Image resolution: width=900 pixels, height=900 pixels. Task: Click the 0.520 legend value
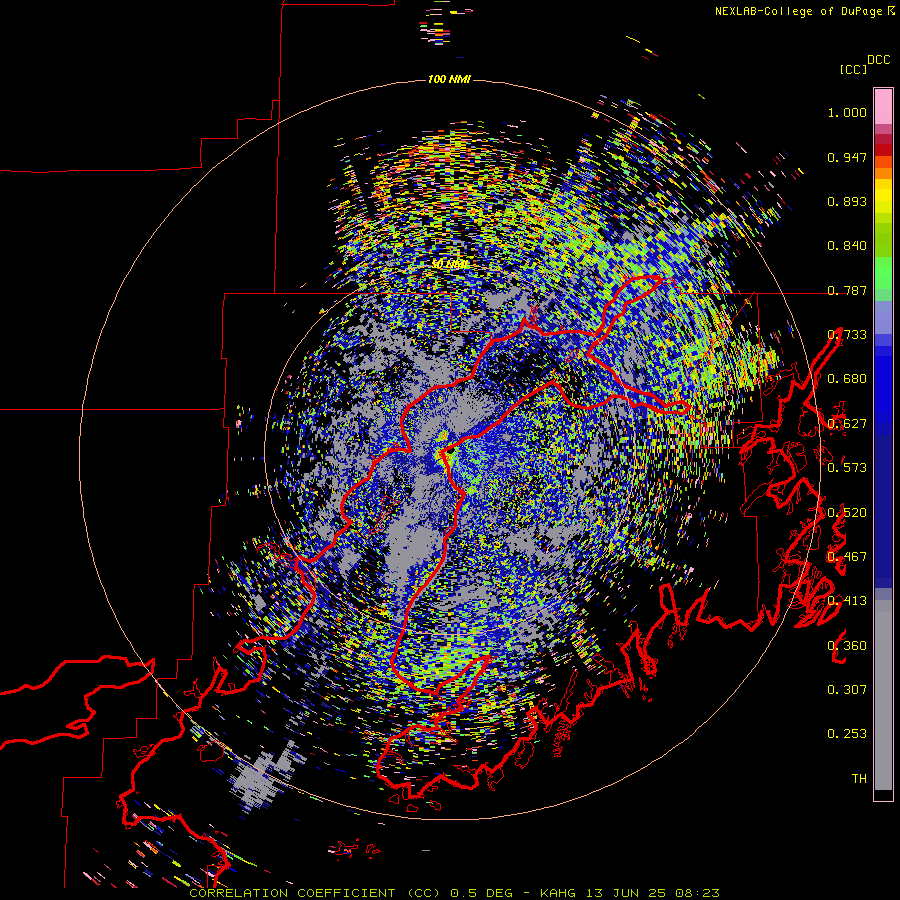click(847, 513)
